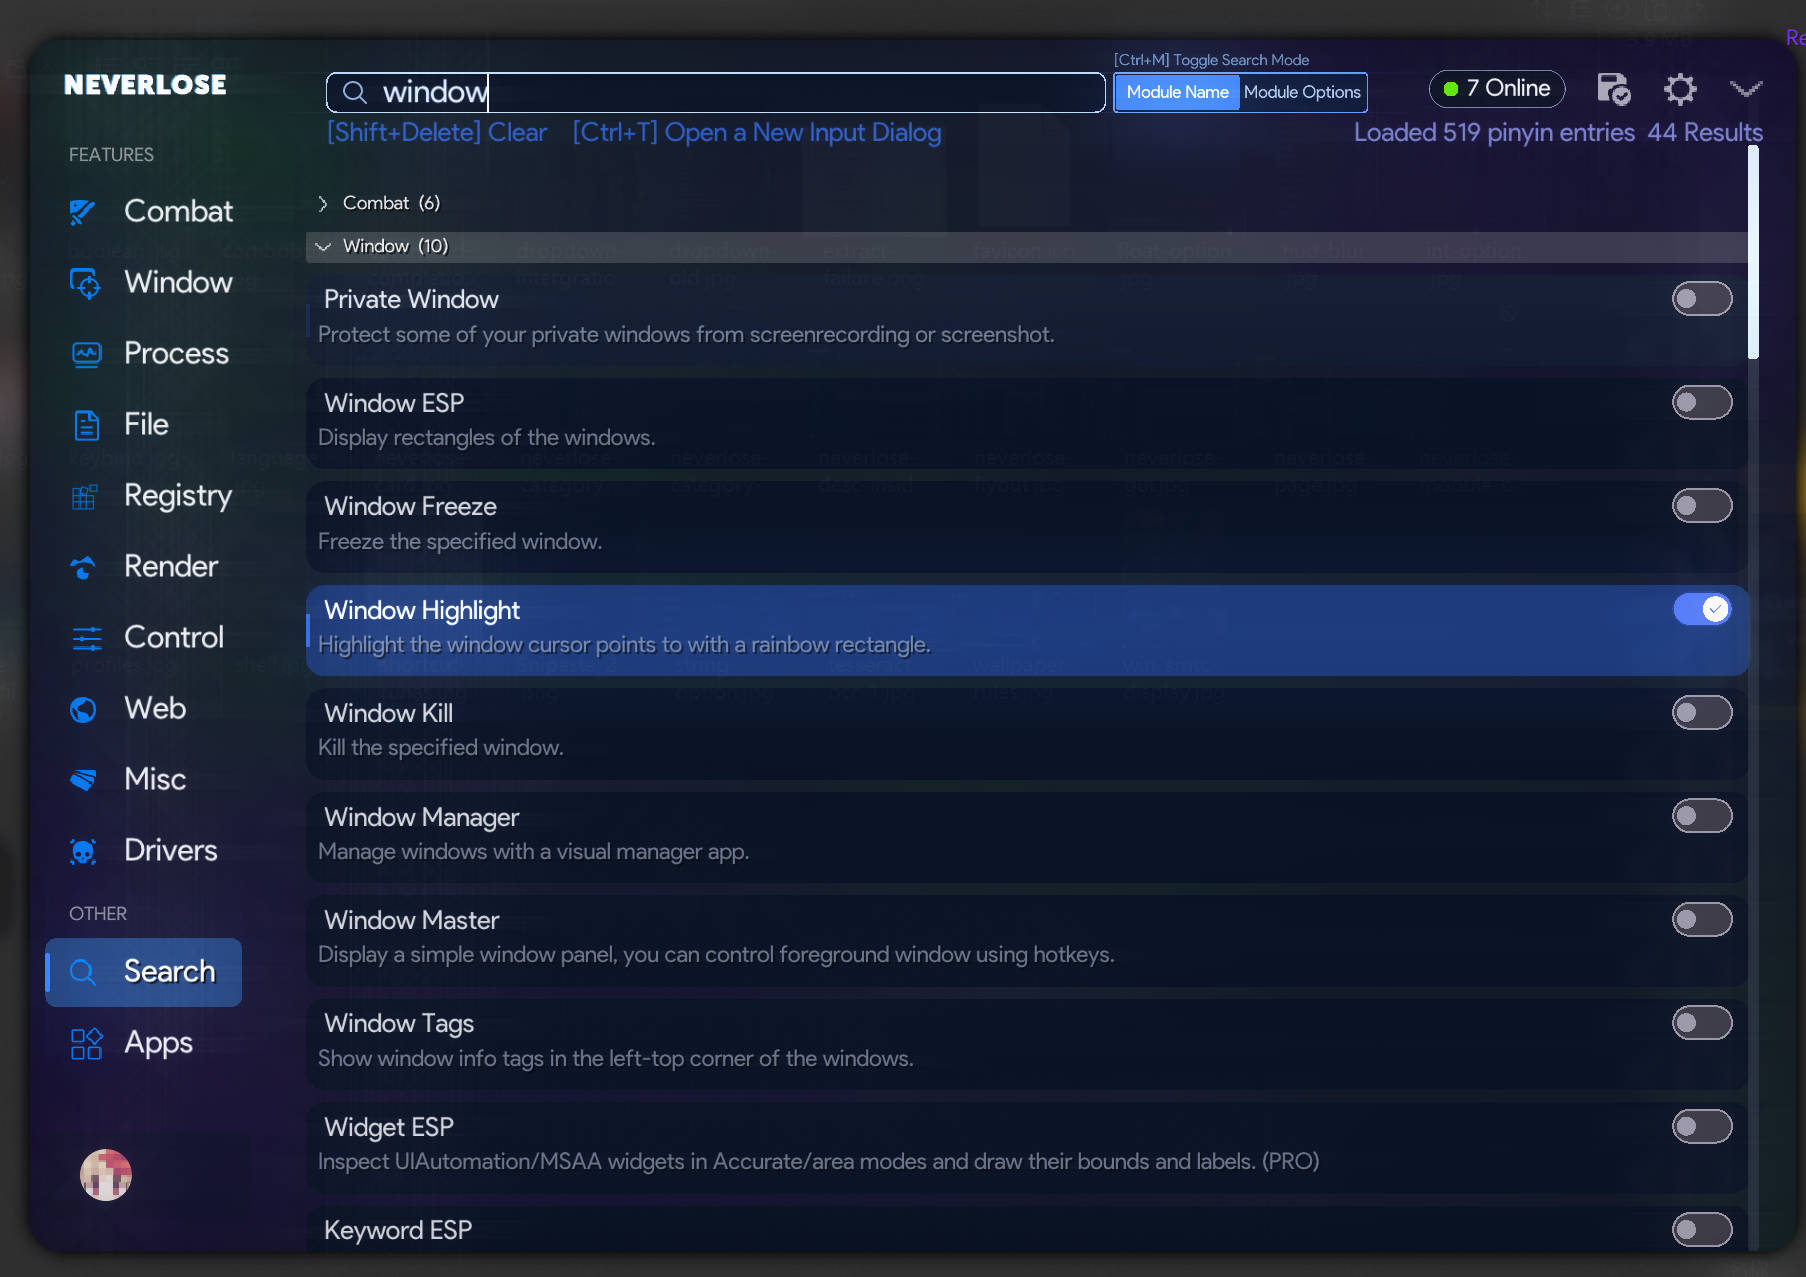Open the top-right chevron dropdown
Image resolution: width=1806 pixels, height=1277 pixels.
click(1746, 89)
